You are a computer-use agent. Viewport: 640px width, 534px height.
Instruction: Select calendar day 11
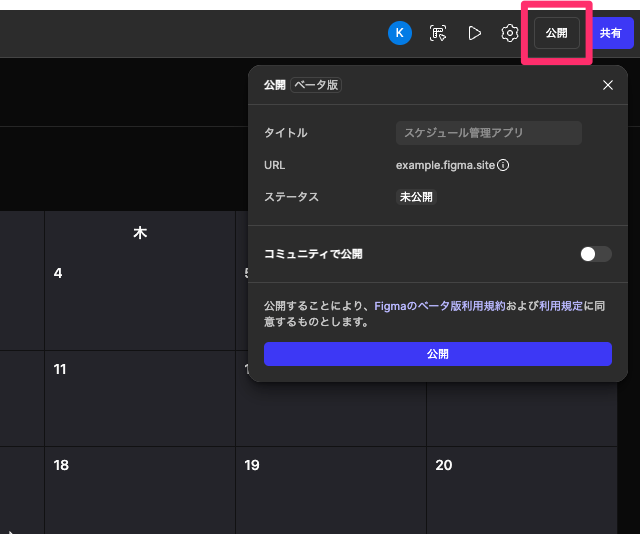(60, 369)
